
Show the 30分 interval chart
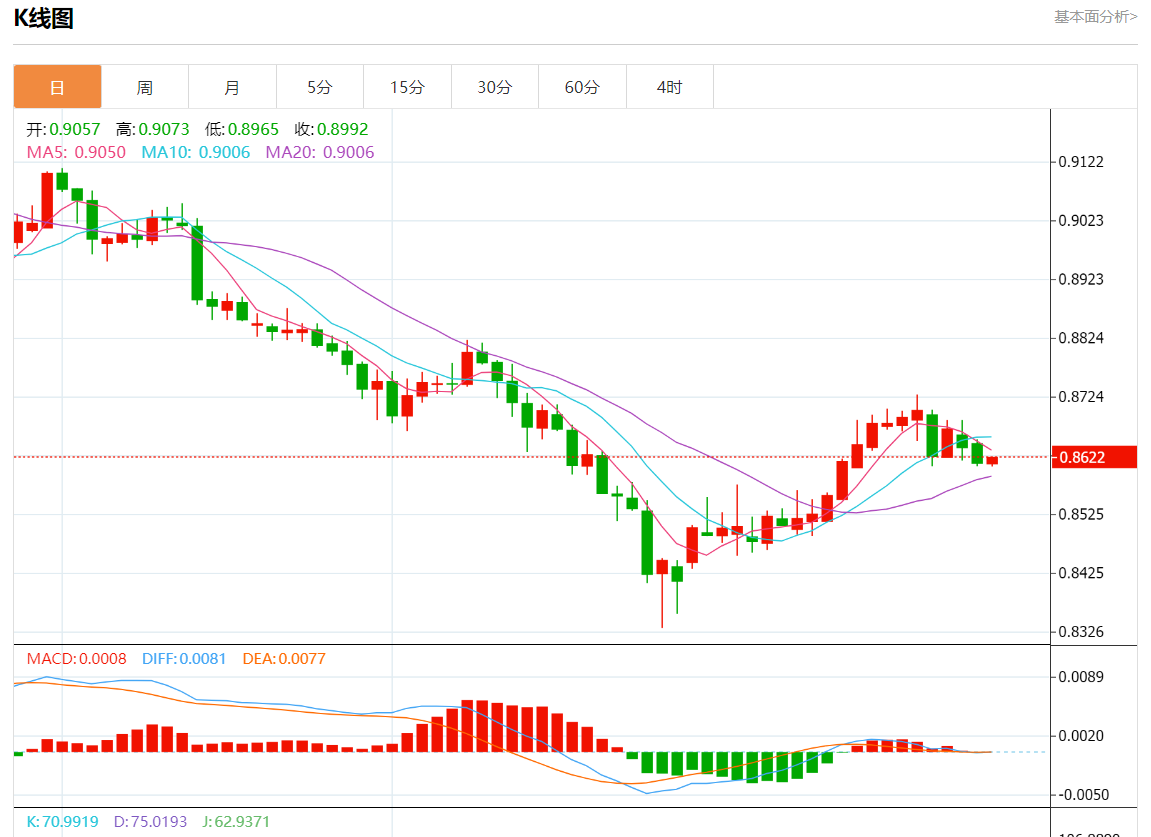(x=494, y=87)
